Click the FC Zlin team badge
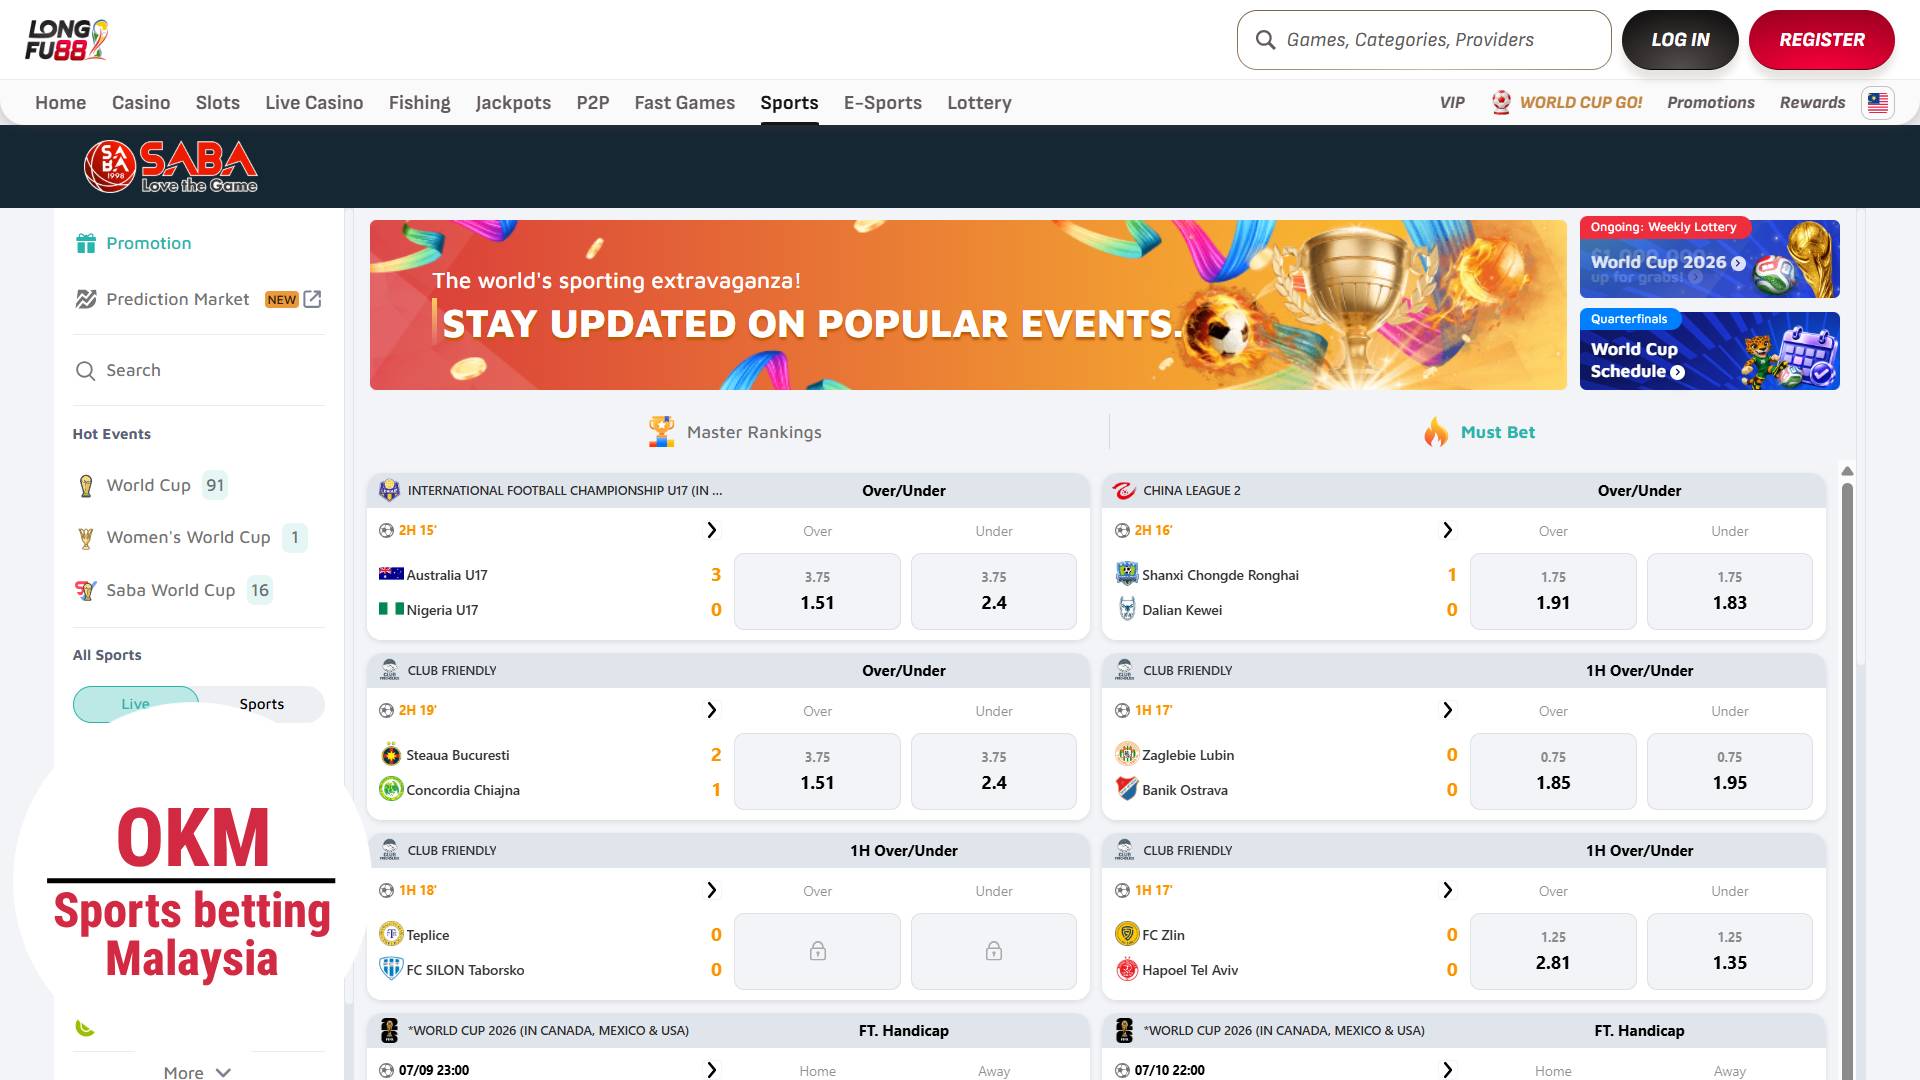This screenshot has width=1920, height=1080. click(x=1127, y=934)
